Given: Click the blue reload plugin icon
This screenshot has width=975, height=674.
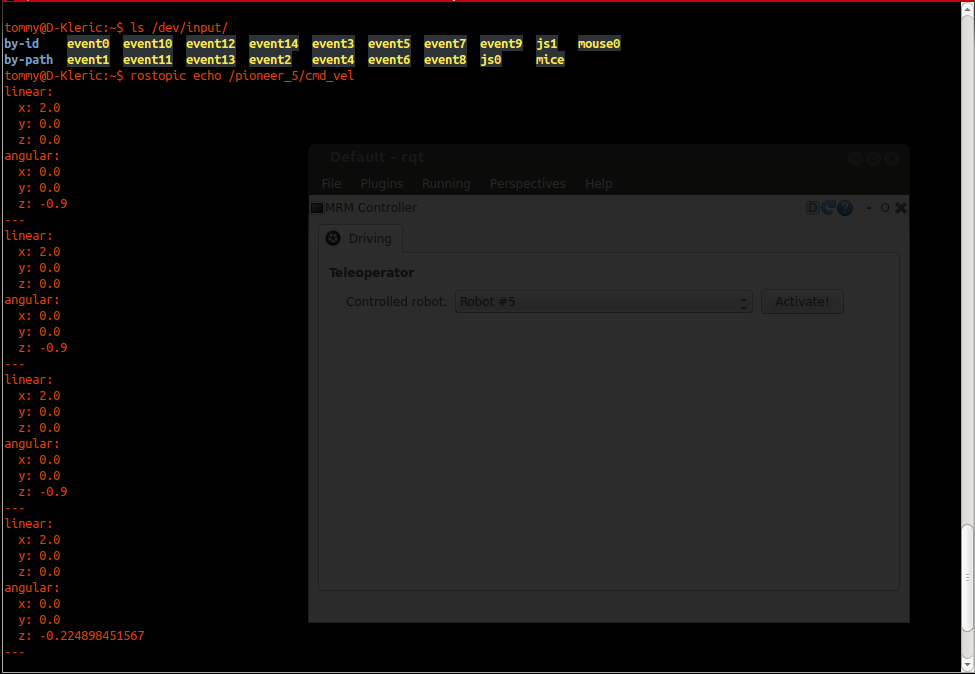Looking at the screenshot, I should click(x=828, y=208).
